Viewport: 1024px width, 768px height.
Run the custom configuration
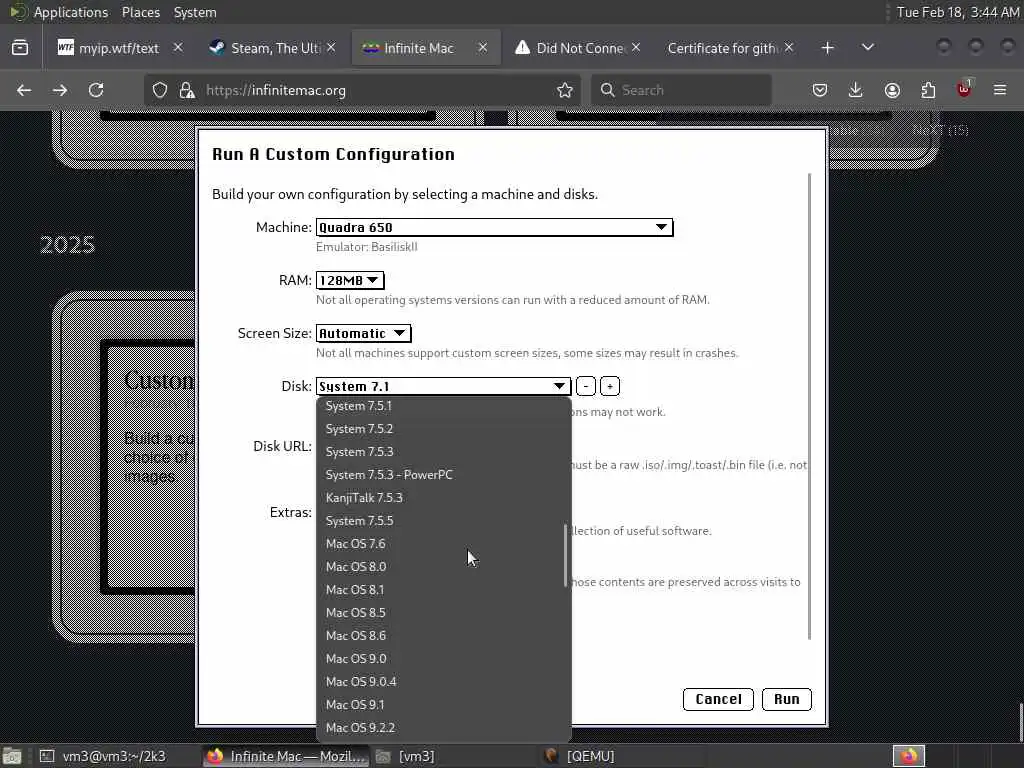786,699
